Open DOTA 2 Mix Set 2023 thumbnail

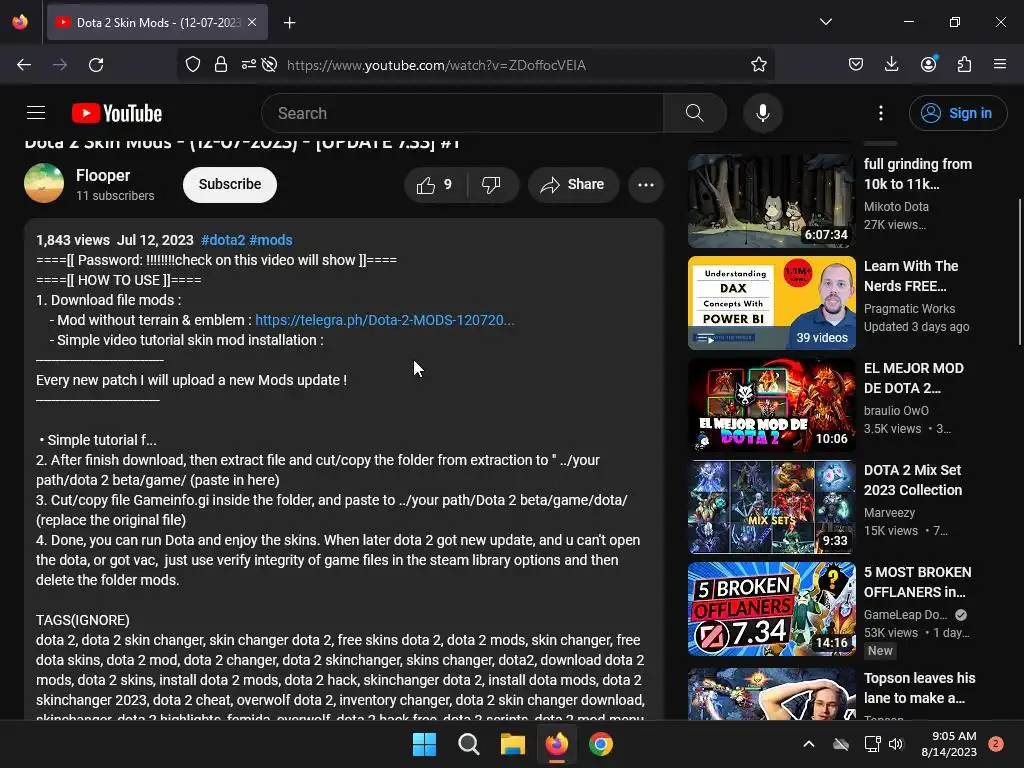click(771, 507)
